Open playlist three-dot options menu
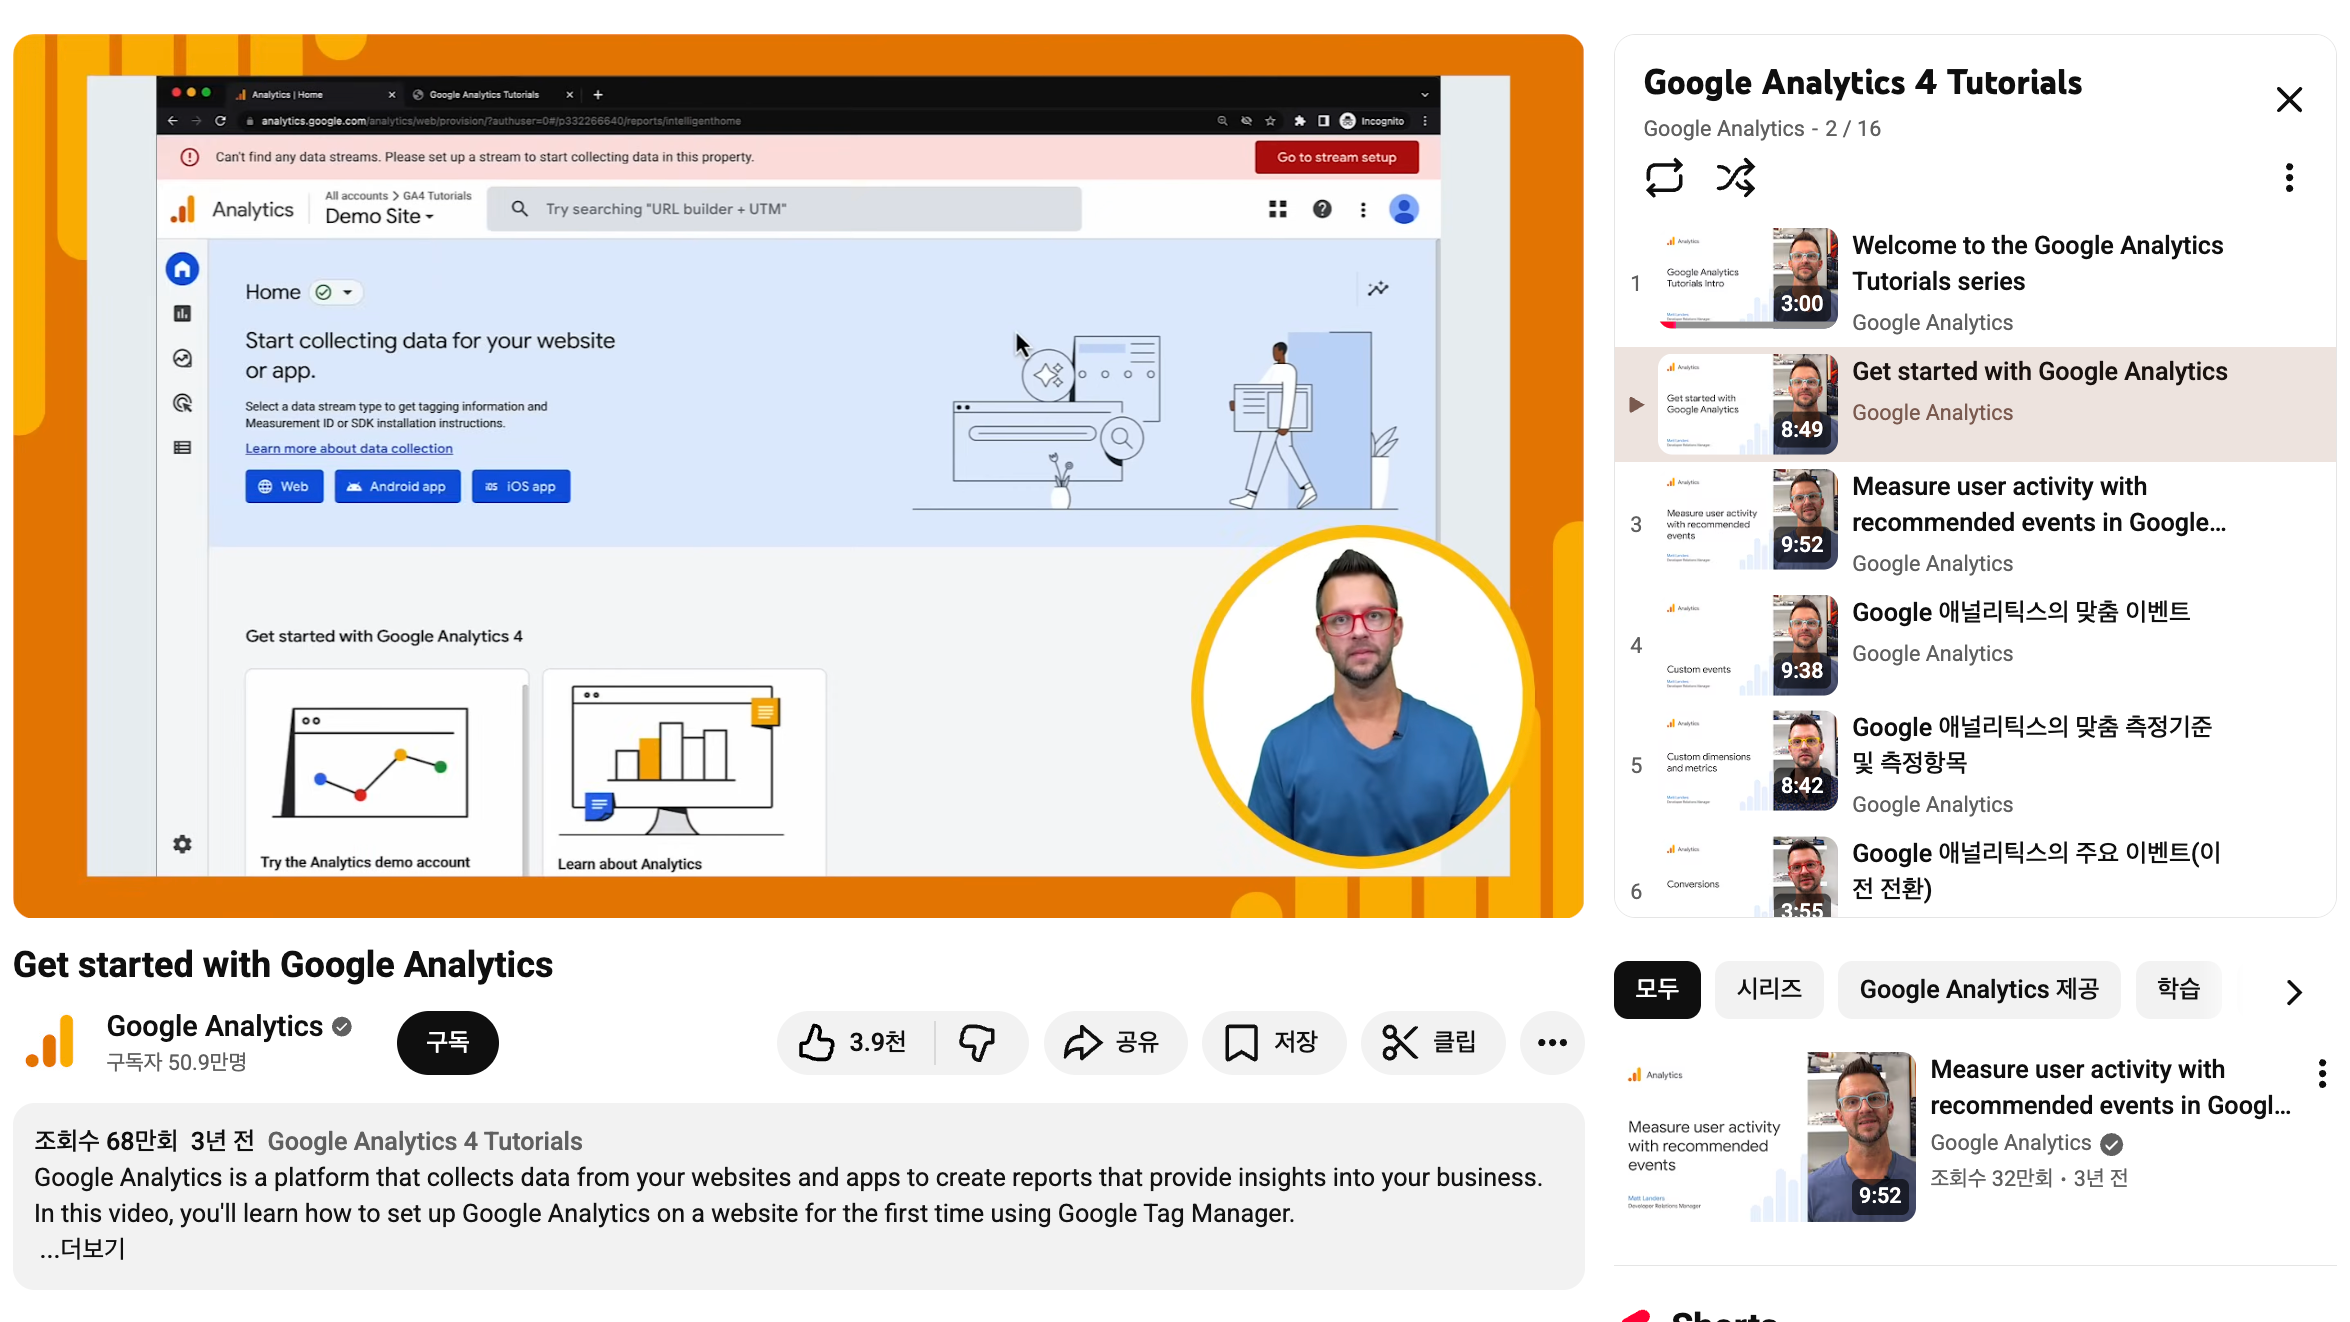This screenshot has height=1322, width=2350. pyautogui.click(x=2288, y=178)
